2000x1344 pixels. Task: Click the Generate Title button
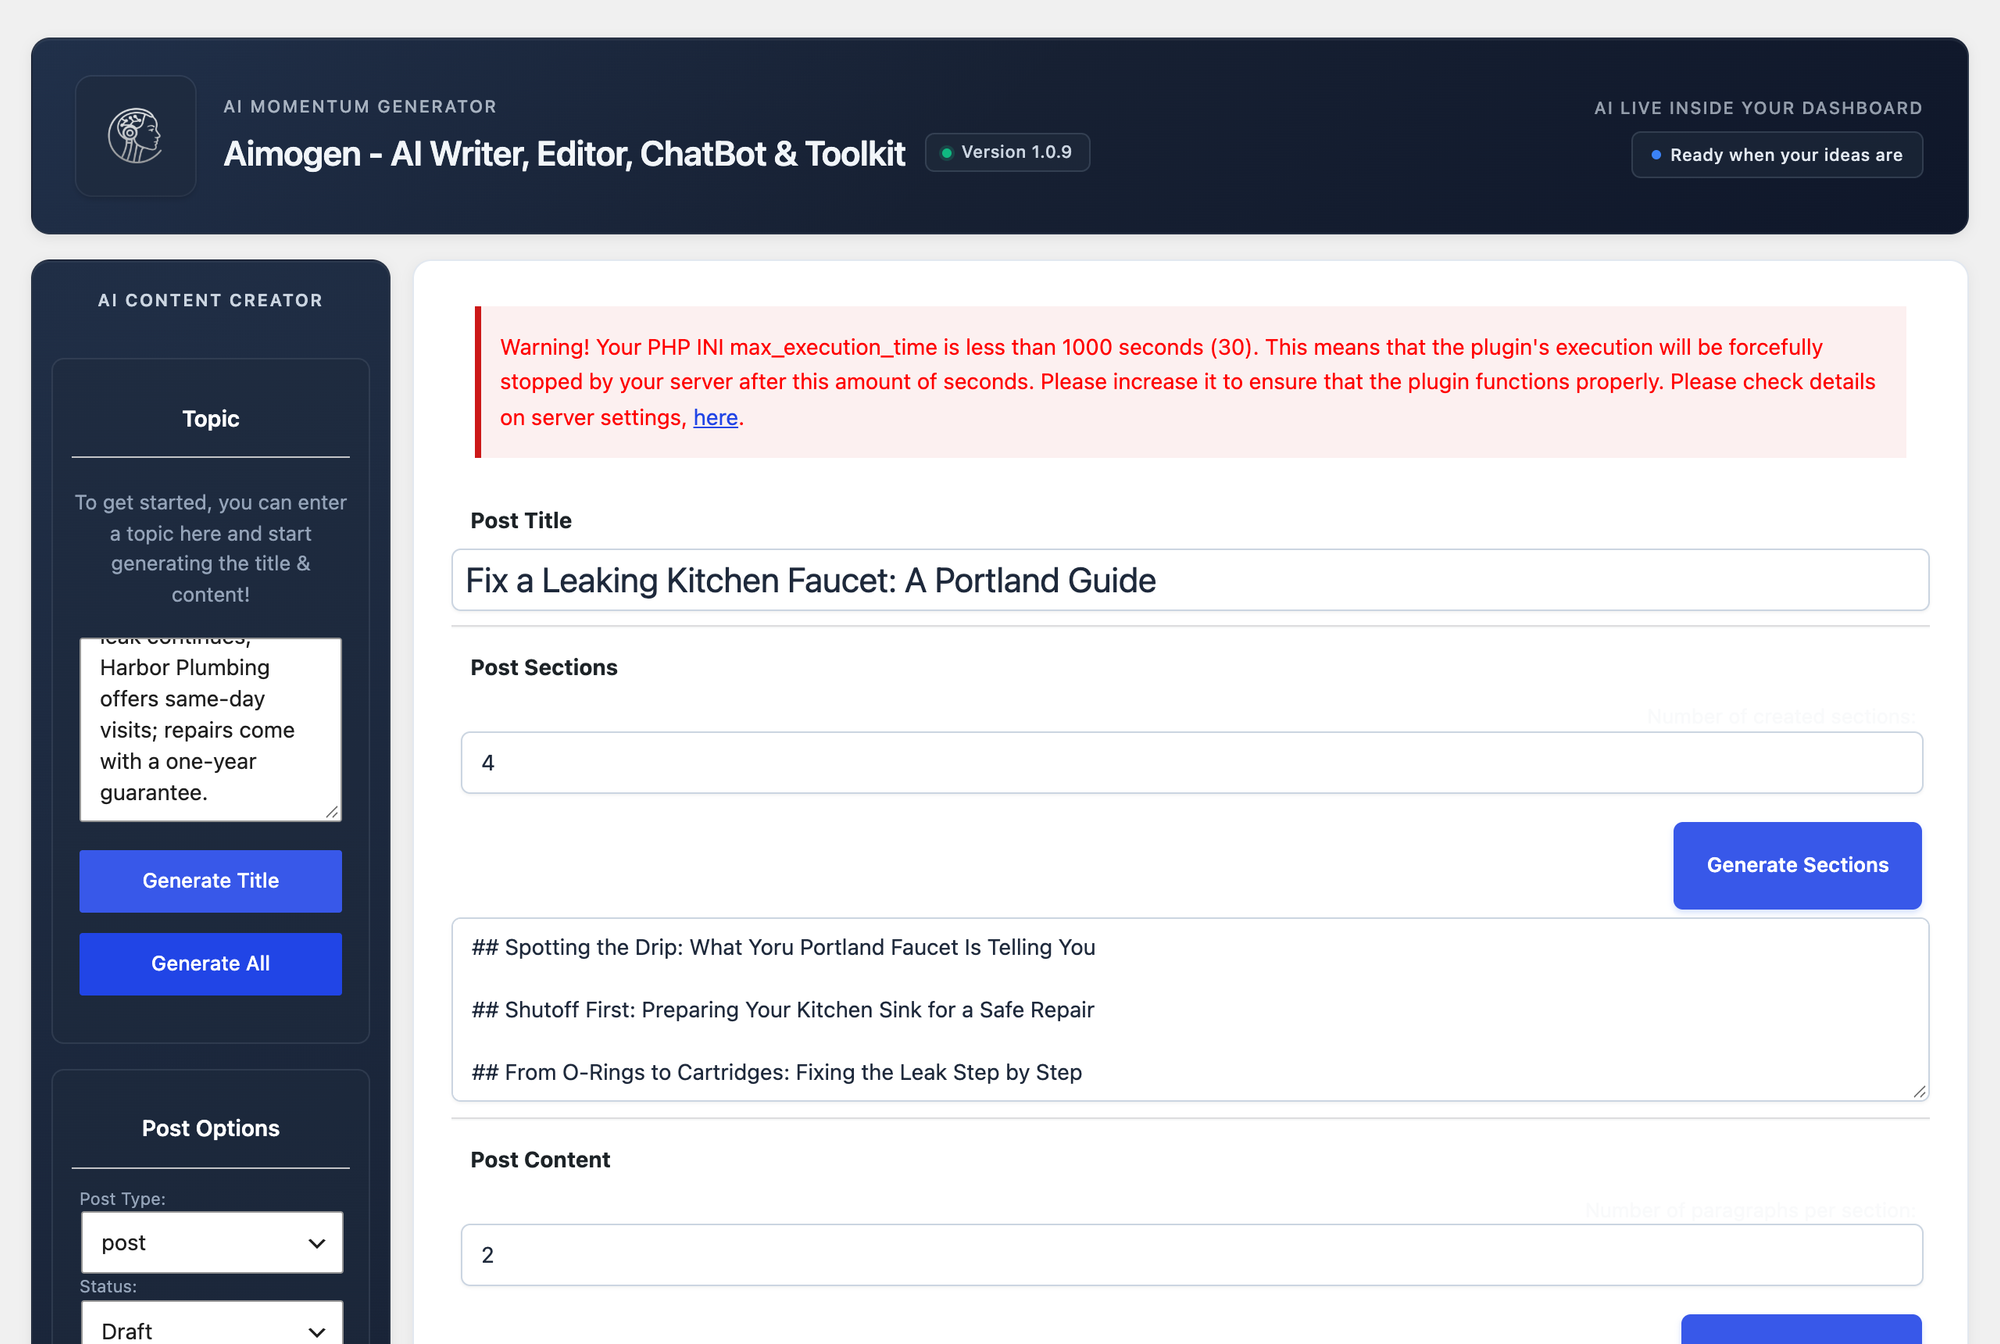click(x=210, y=881)
